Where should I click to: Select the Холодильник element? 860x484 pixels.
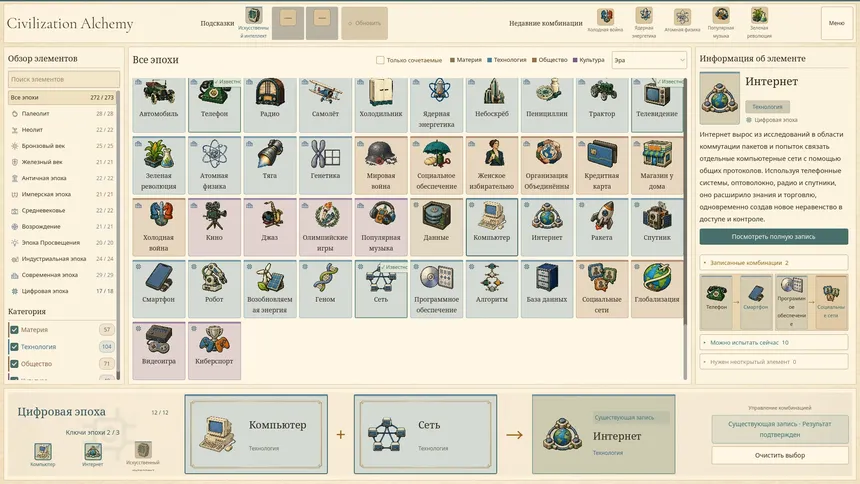click(381, 104)
